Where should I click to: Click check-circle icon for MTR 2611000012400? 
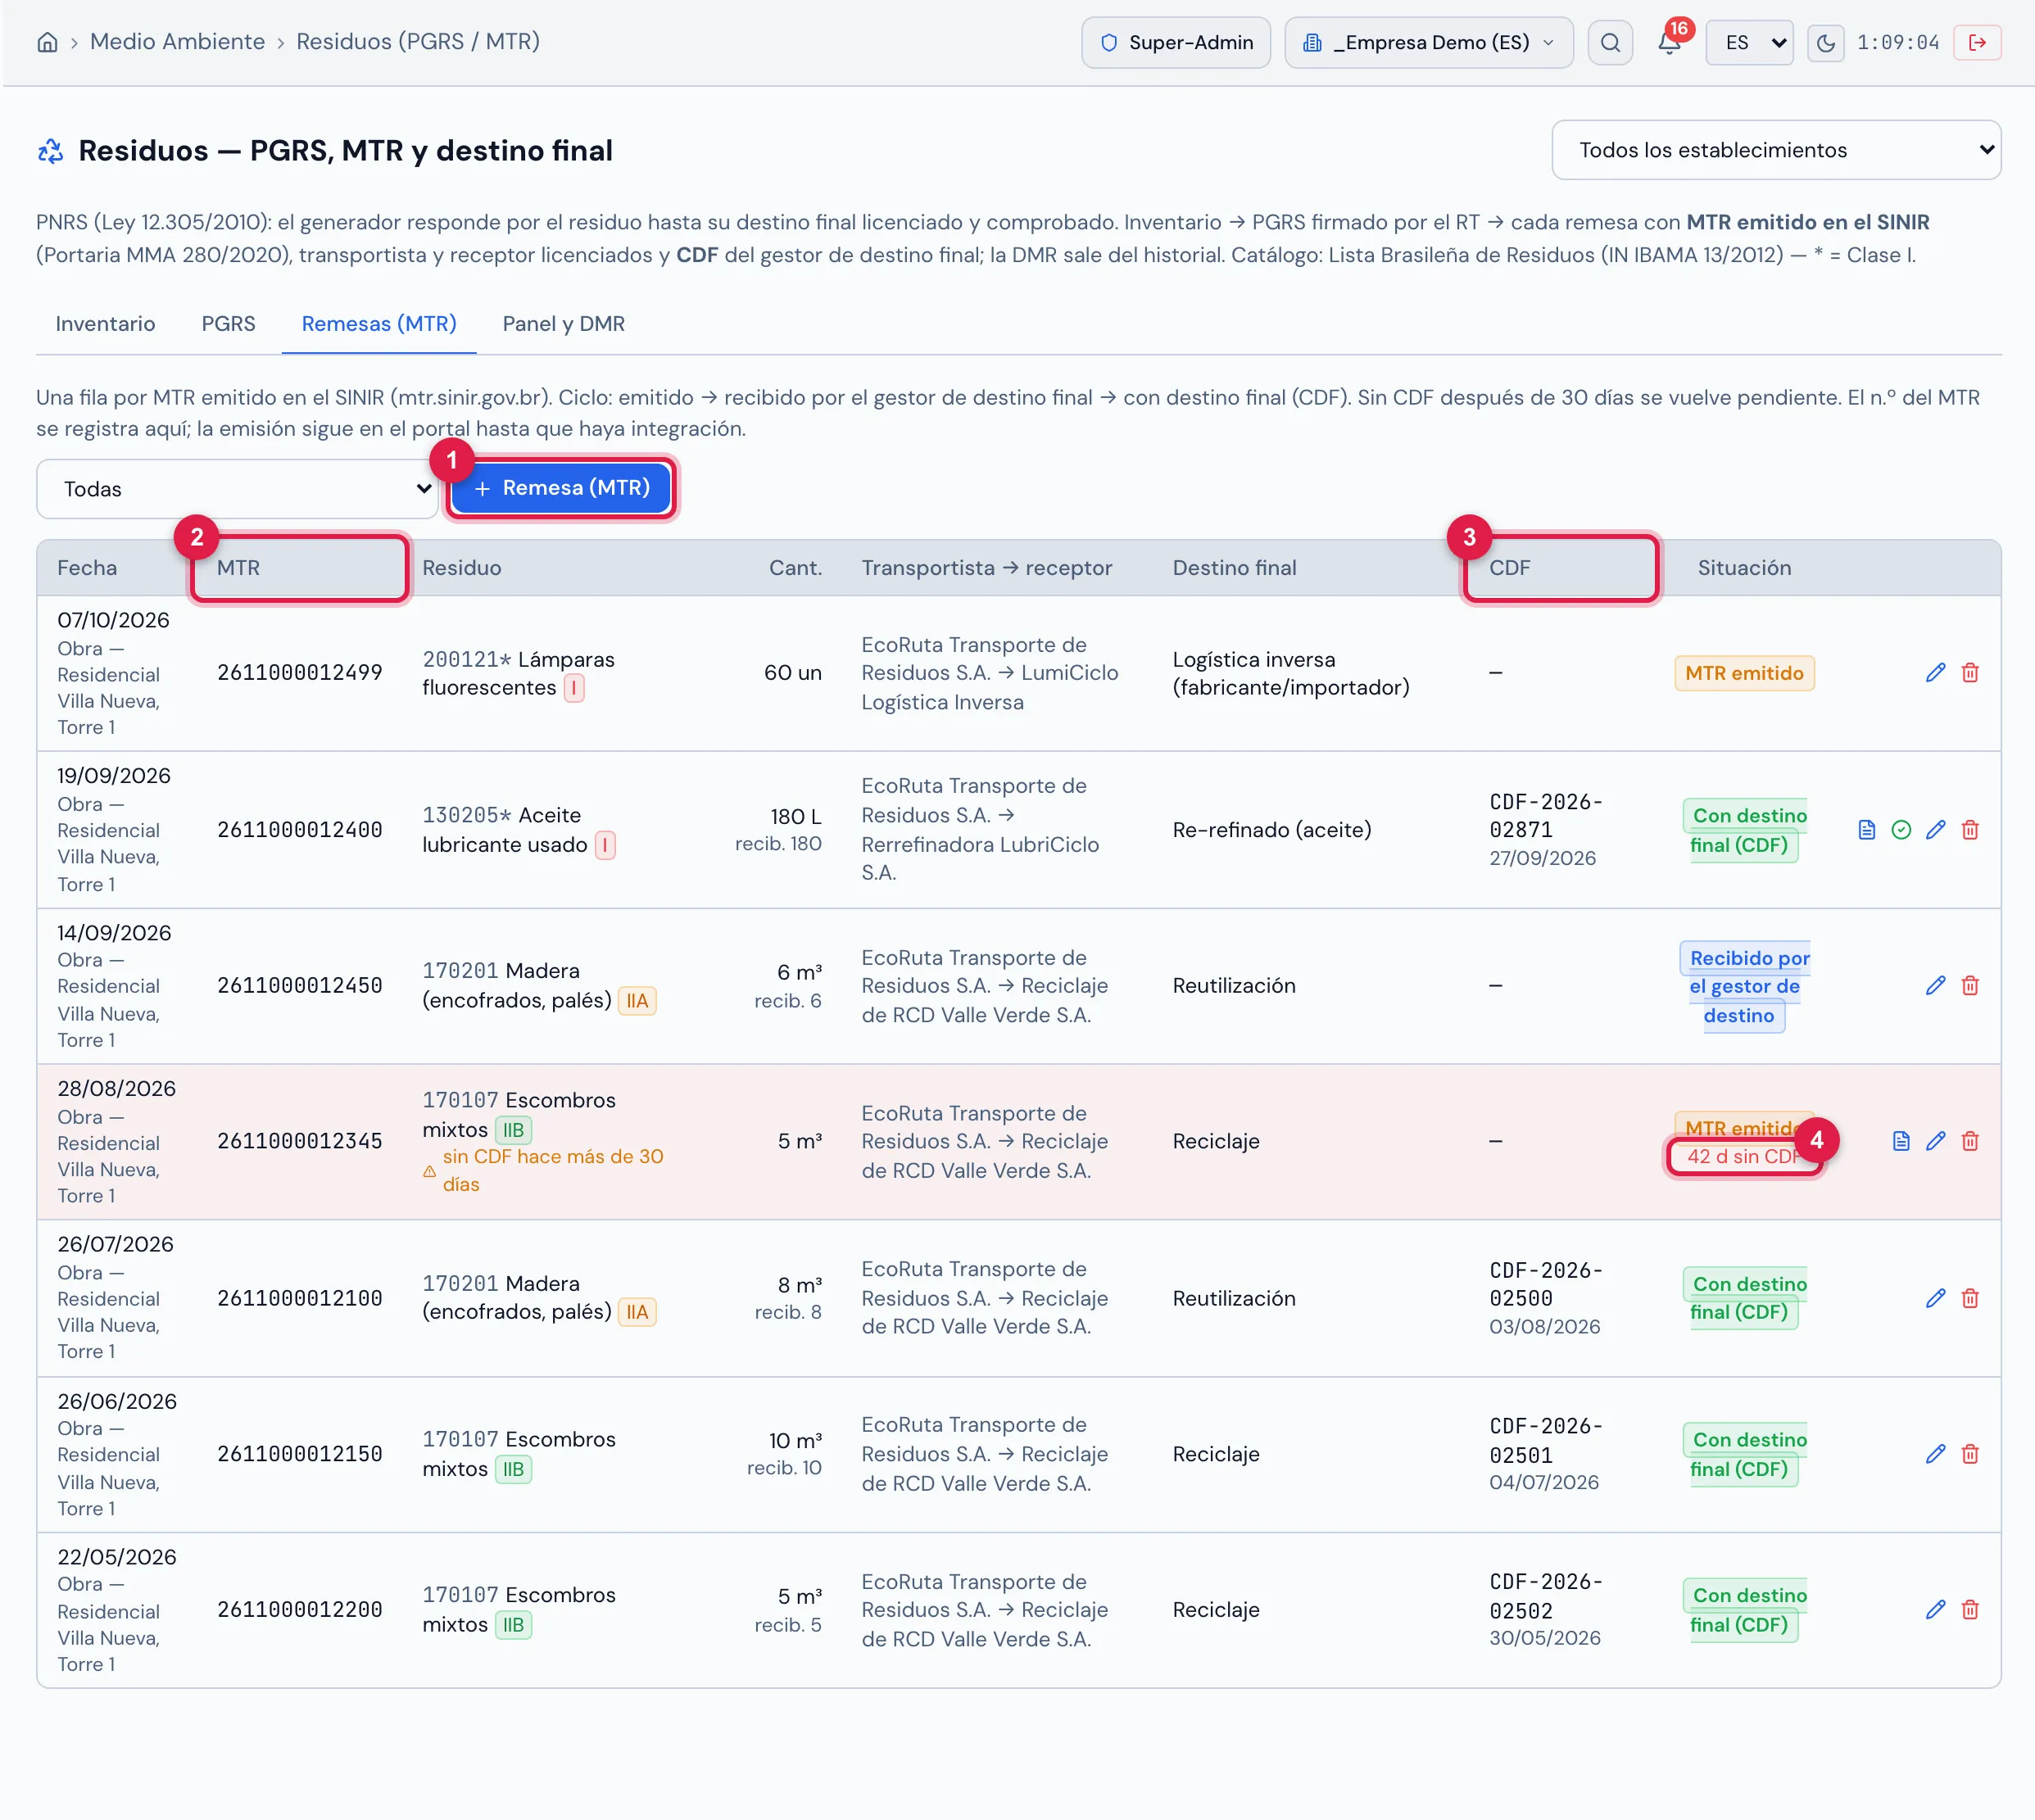click(x=1901, y=830)
